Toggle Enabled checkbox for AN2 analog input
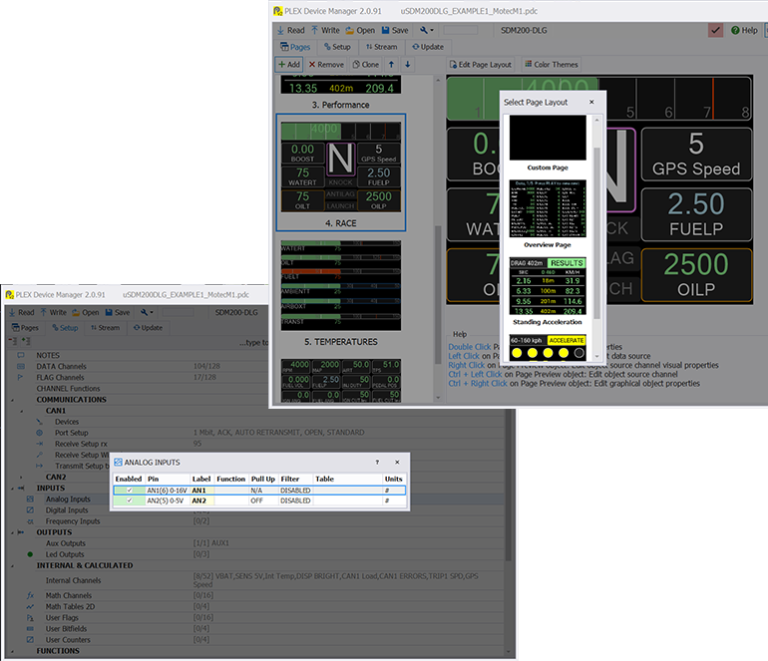This screenshot has height=661, width=768. 129,501
